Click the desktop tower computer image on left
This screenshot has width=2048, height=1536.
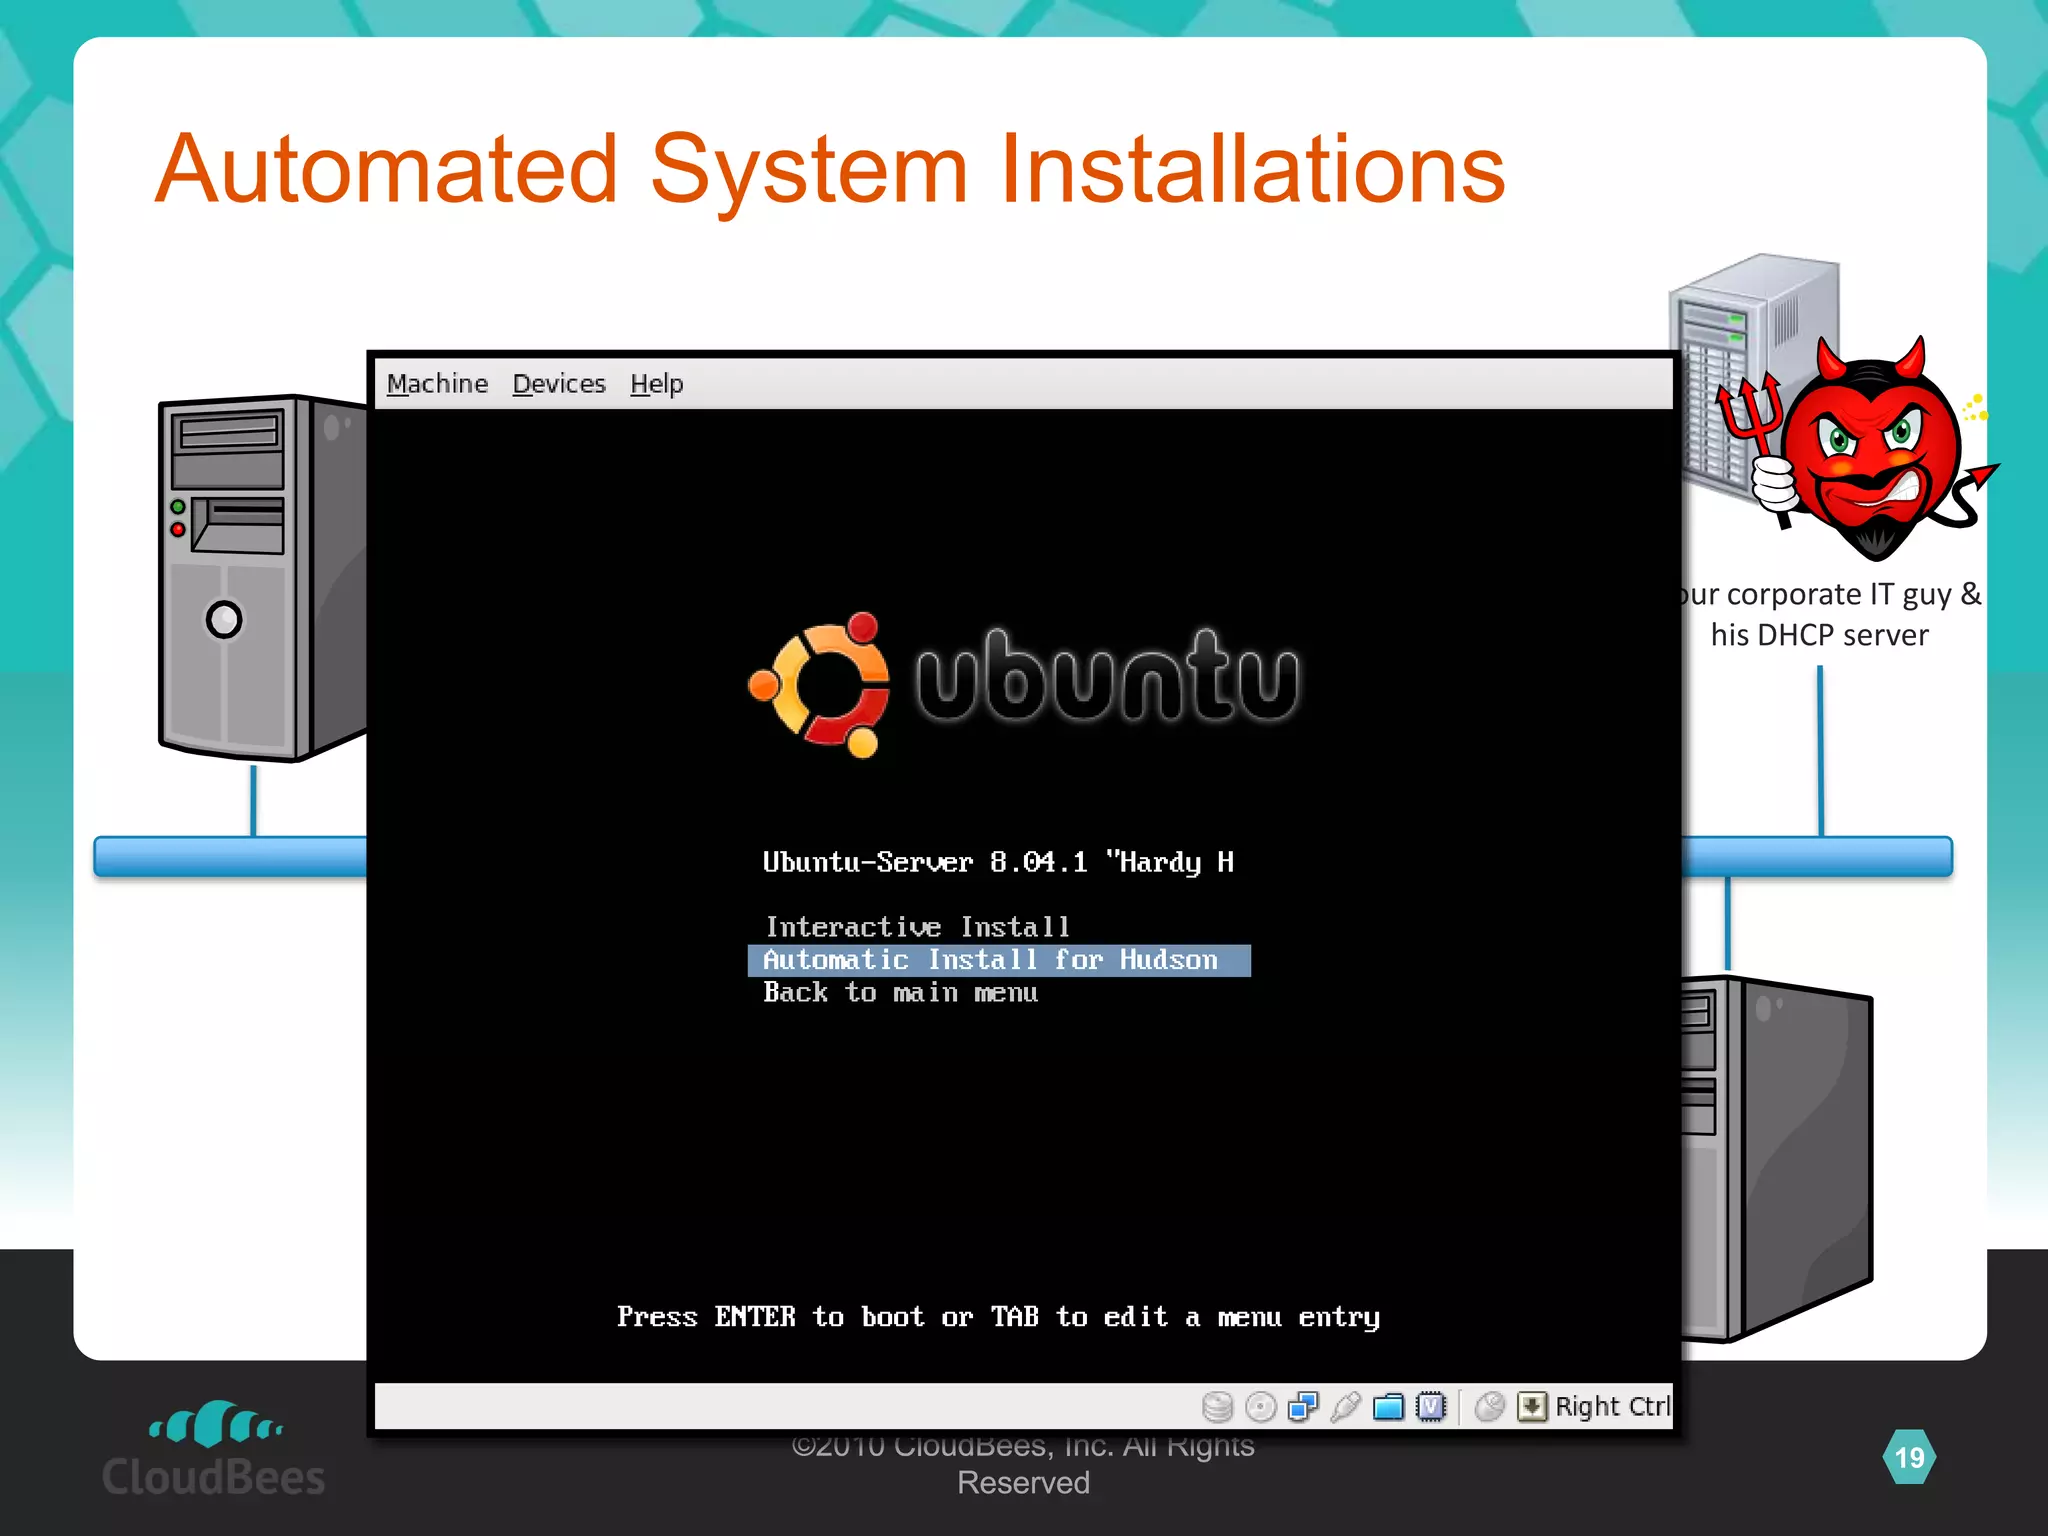click(262, 578)
